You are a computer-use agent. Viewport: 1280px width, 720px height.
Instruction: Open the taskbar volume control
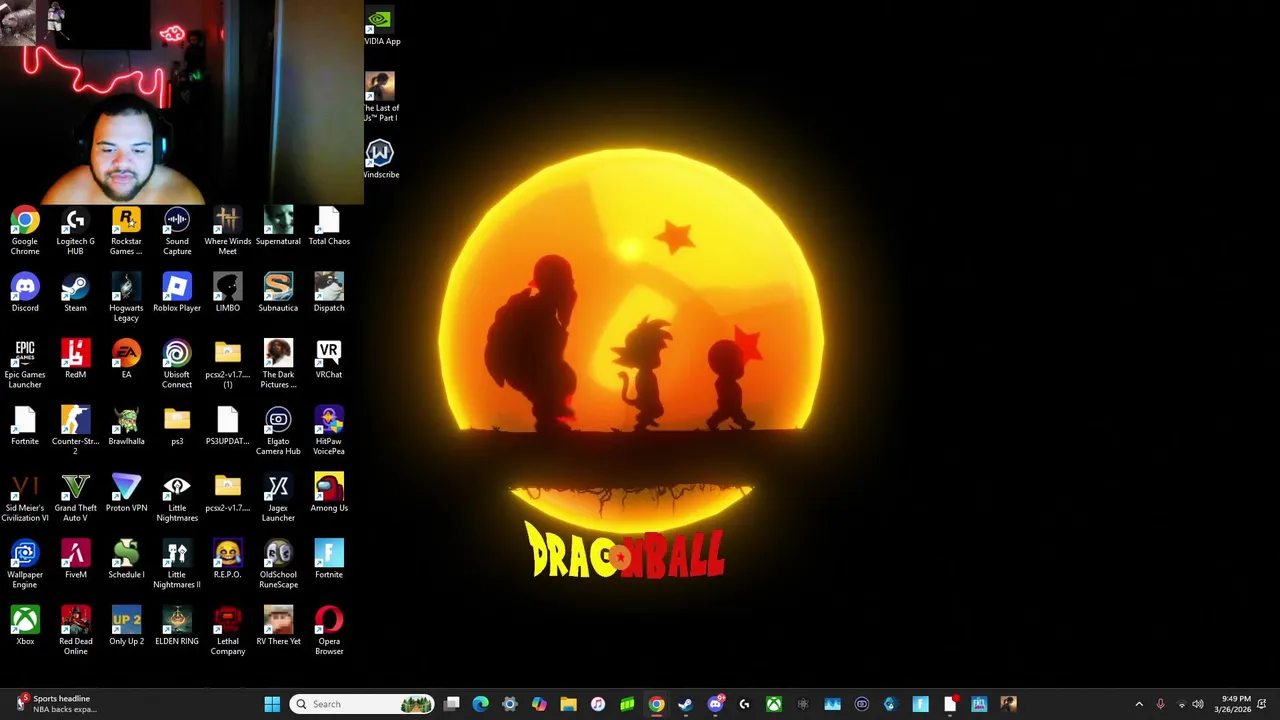coord(1198,704)
